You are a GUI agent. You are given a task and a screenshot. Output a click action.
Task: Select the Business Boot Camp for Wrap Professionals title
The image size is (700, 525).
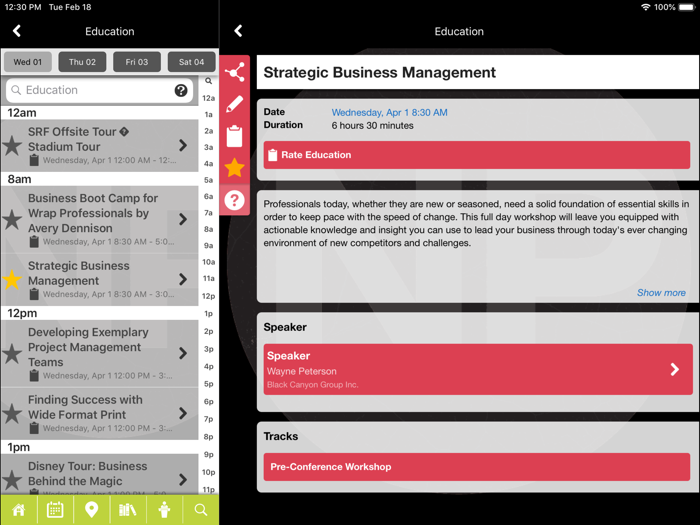coord(93,213)
